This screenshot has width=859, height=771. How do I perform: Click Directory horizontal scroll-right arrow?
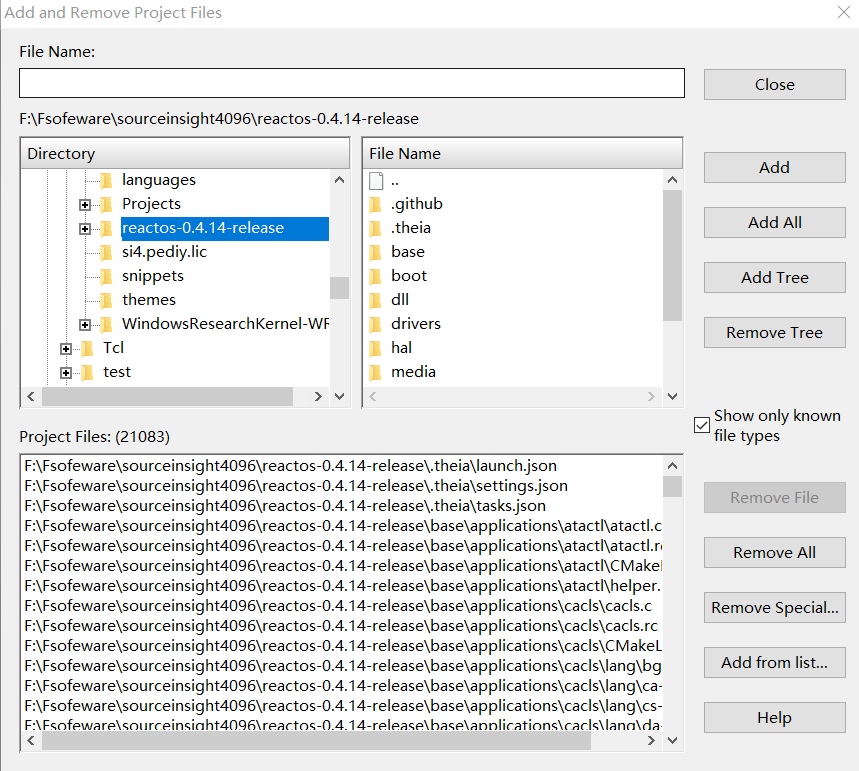pyautogui.click(x=318, y=396)
